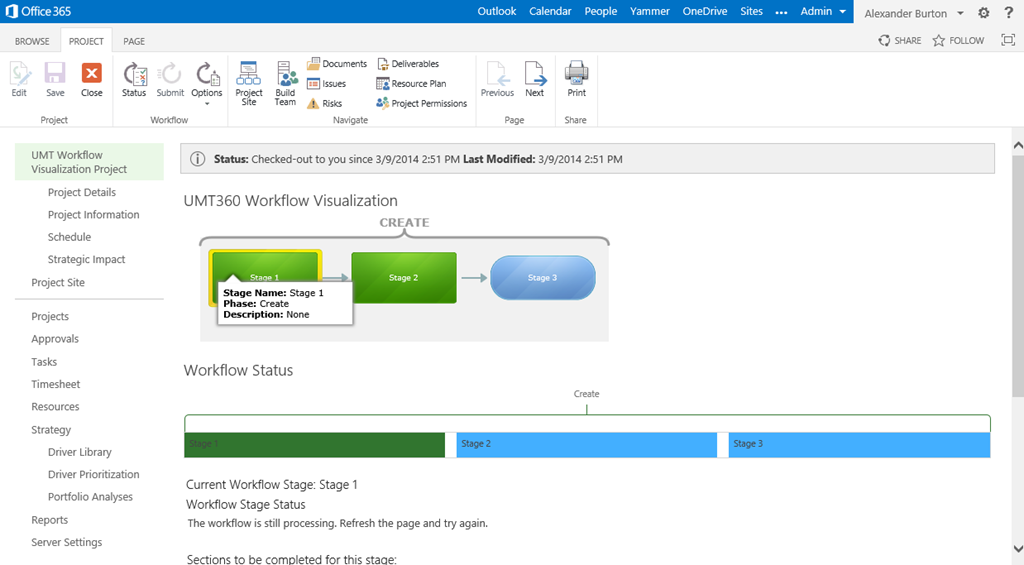The image size is (1024, 565).
Task: Open Documents from the Navigate group
Action: tap(337, 64)
